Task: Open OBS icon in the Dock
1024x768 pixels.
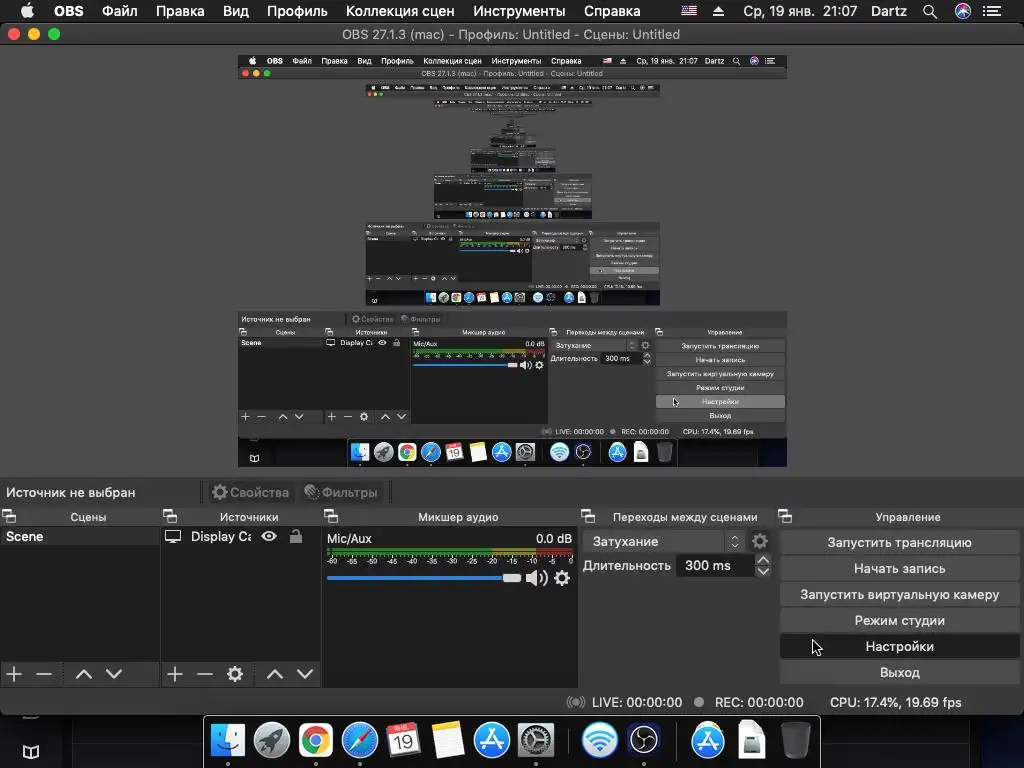Action: 644,740
